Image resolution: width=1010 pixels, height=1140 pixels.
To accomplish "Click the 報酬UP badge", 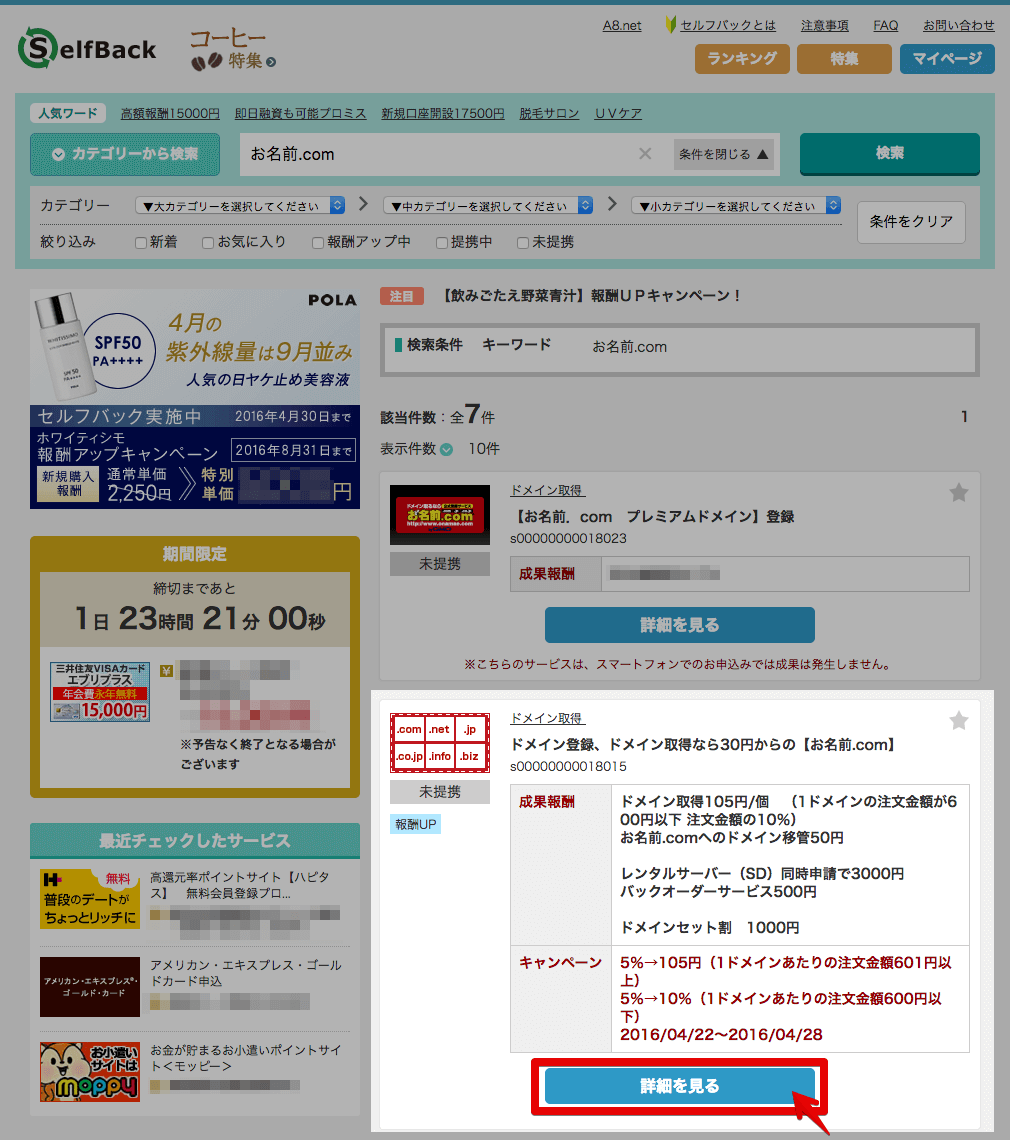I will [415, 824].
